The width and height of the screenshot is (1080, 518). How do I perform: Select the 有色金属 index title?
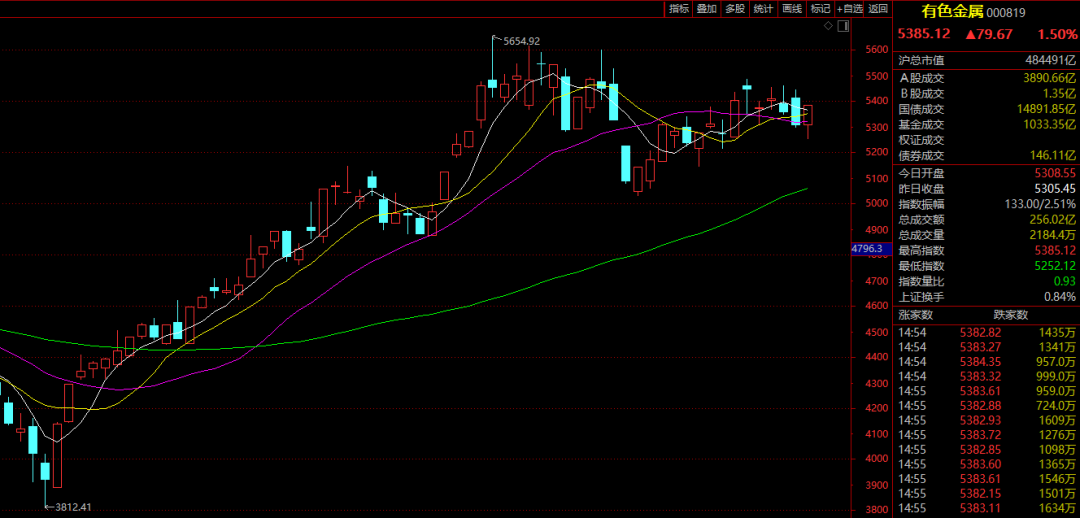(953, 11)
